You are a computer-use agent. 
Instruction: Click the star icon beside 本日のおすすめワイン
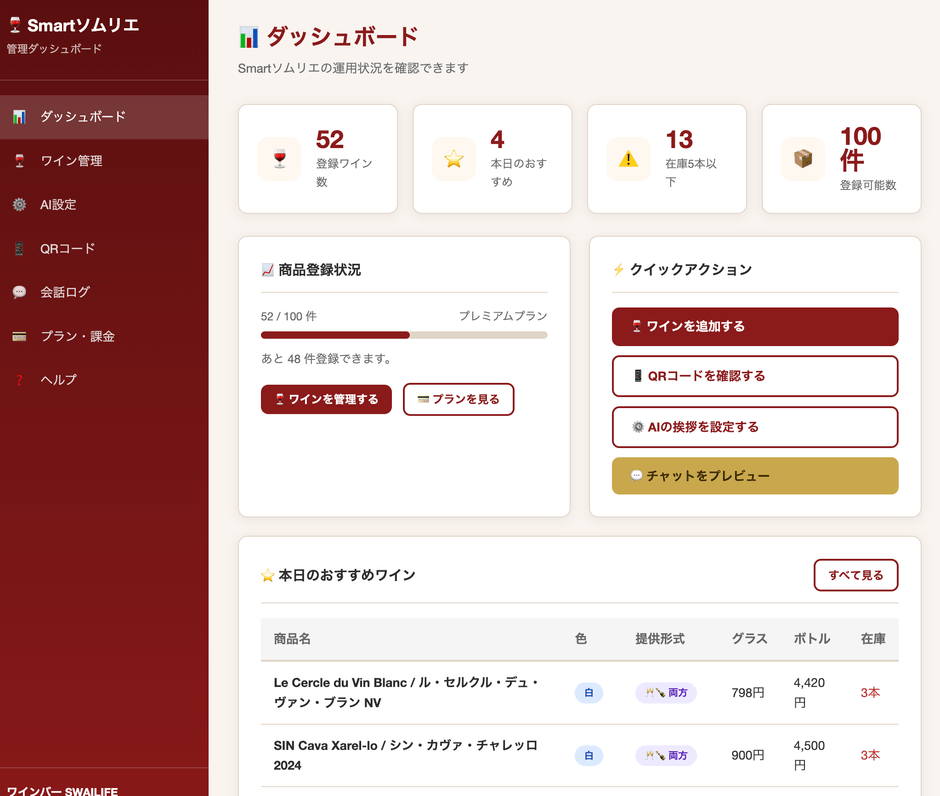coord(267,576)
